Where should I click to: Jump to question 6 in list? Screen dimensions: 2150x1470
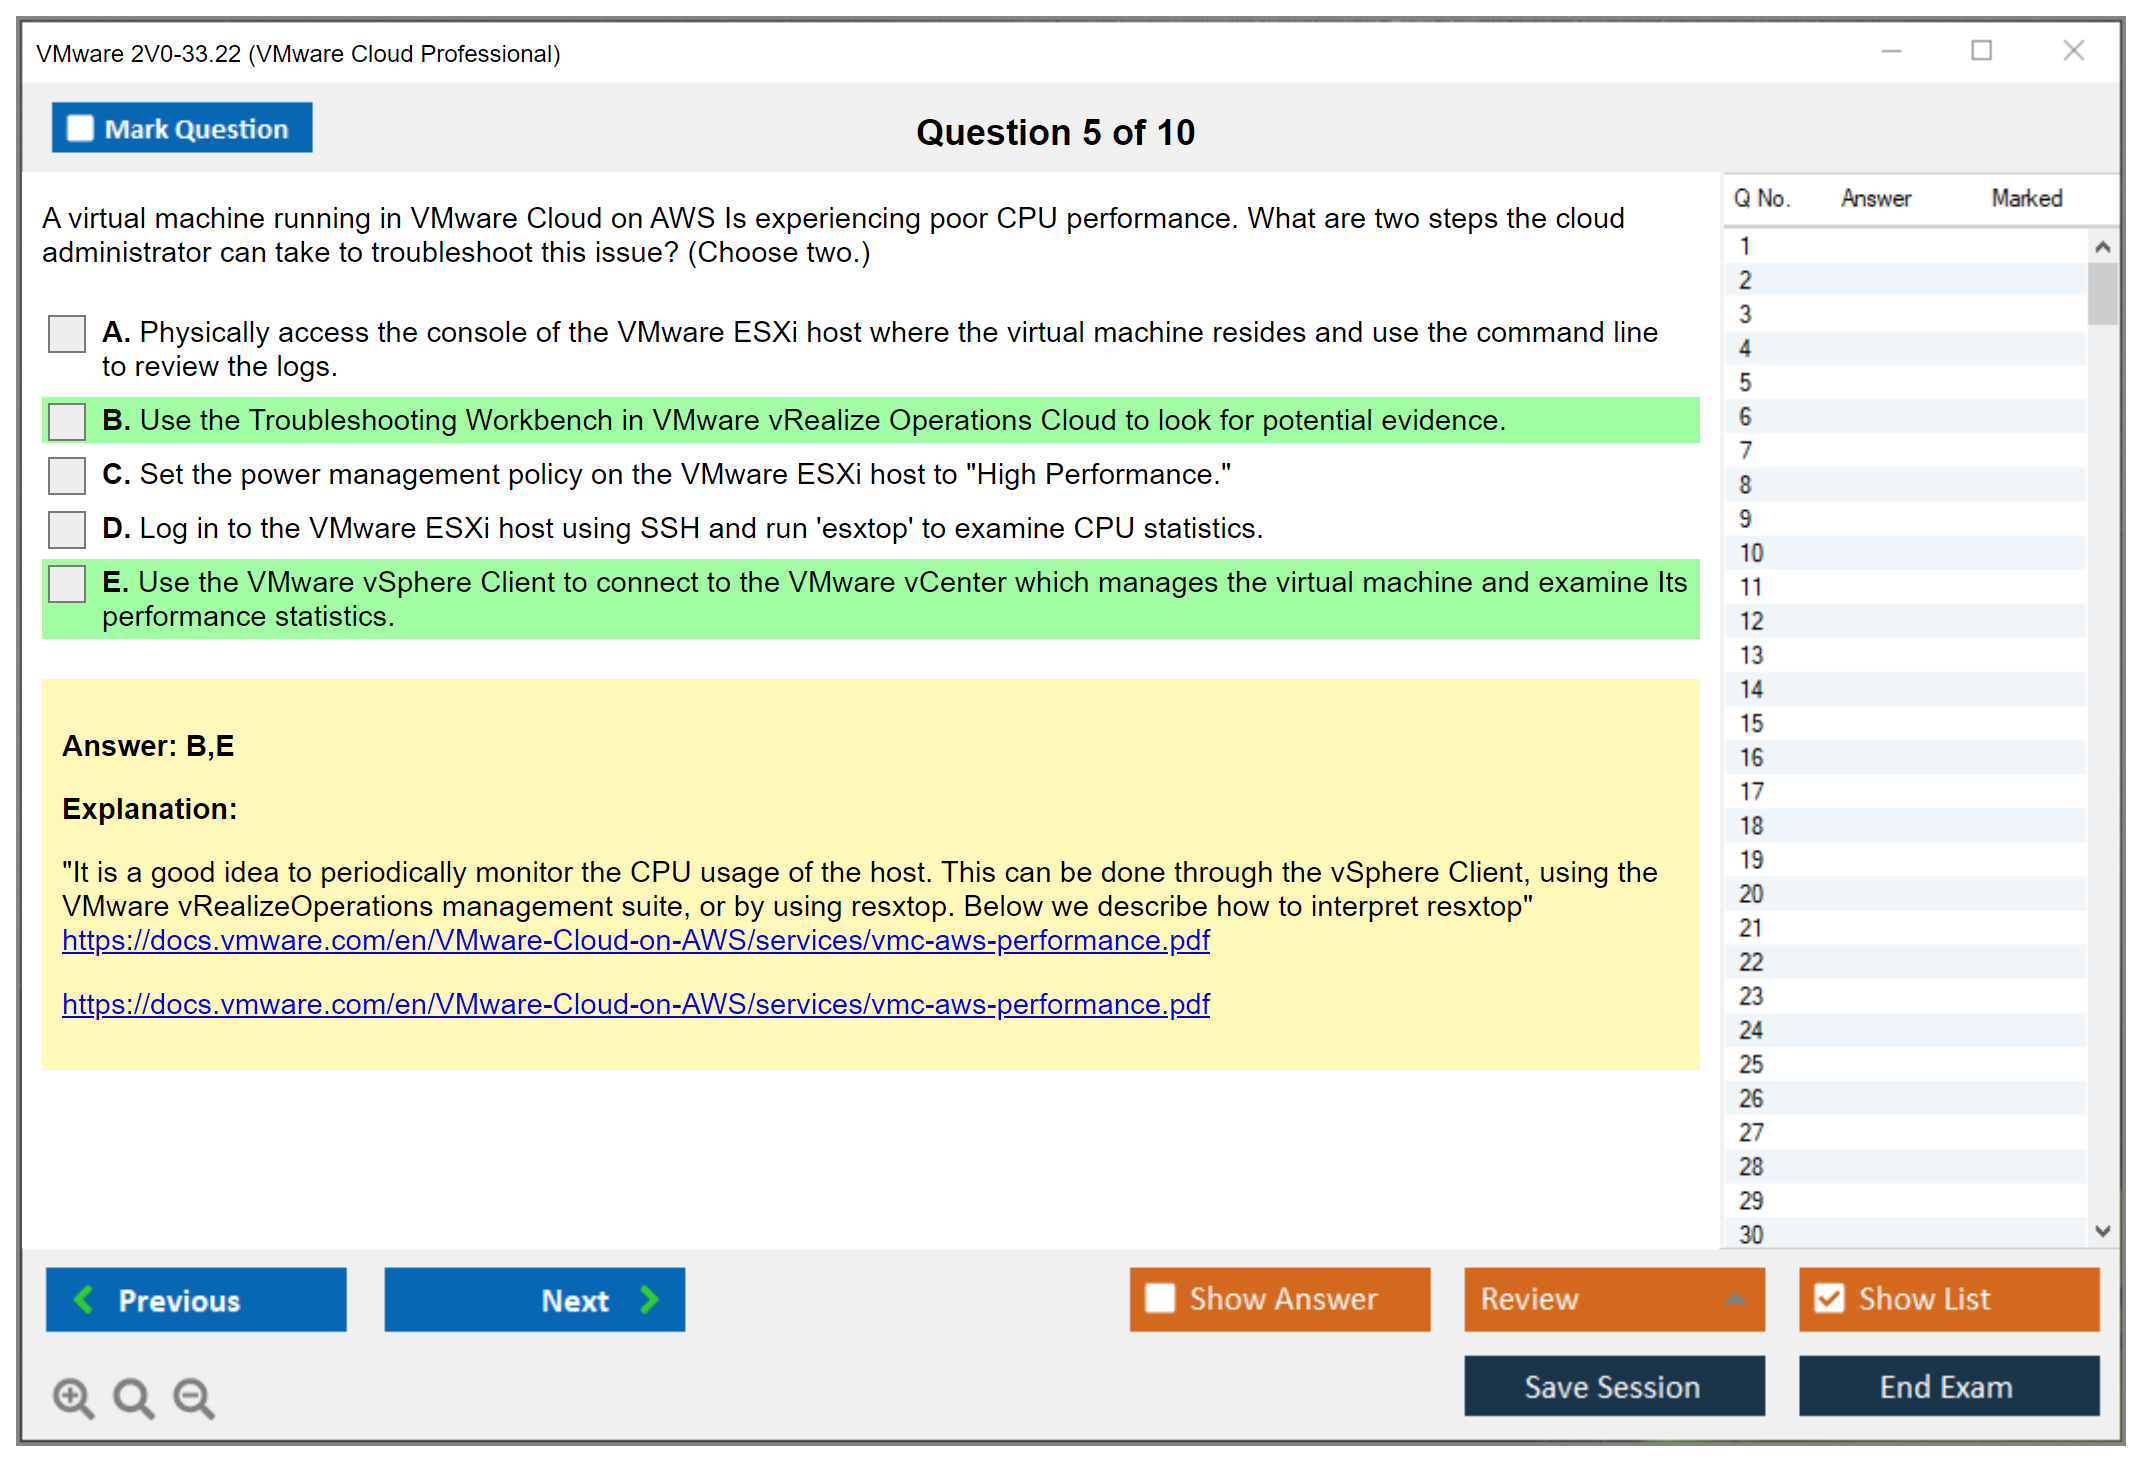point(1745,417)
